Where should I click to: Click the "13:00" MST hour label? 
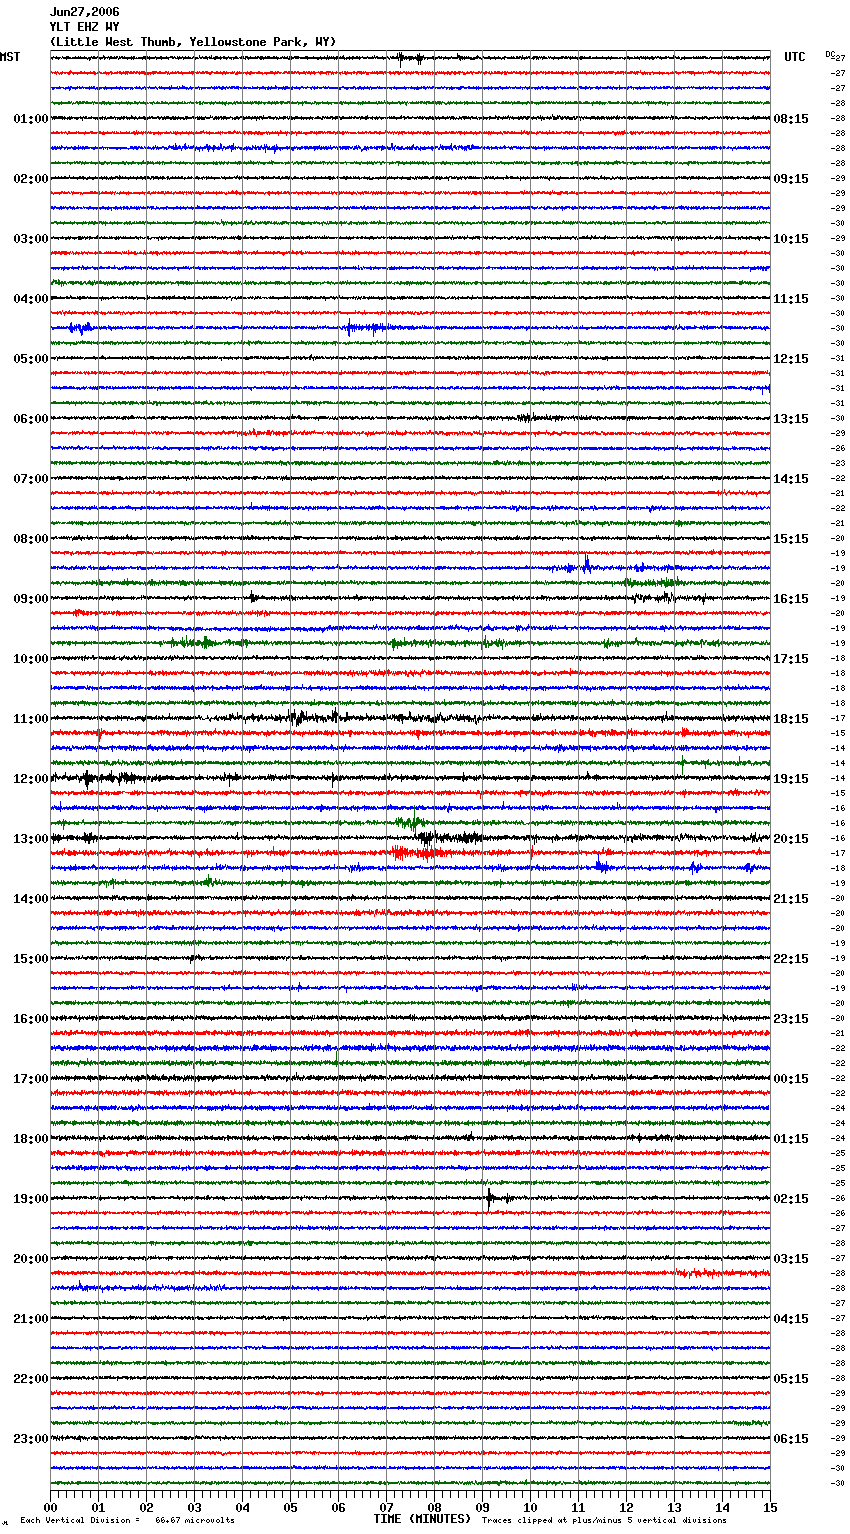(31, 839)
